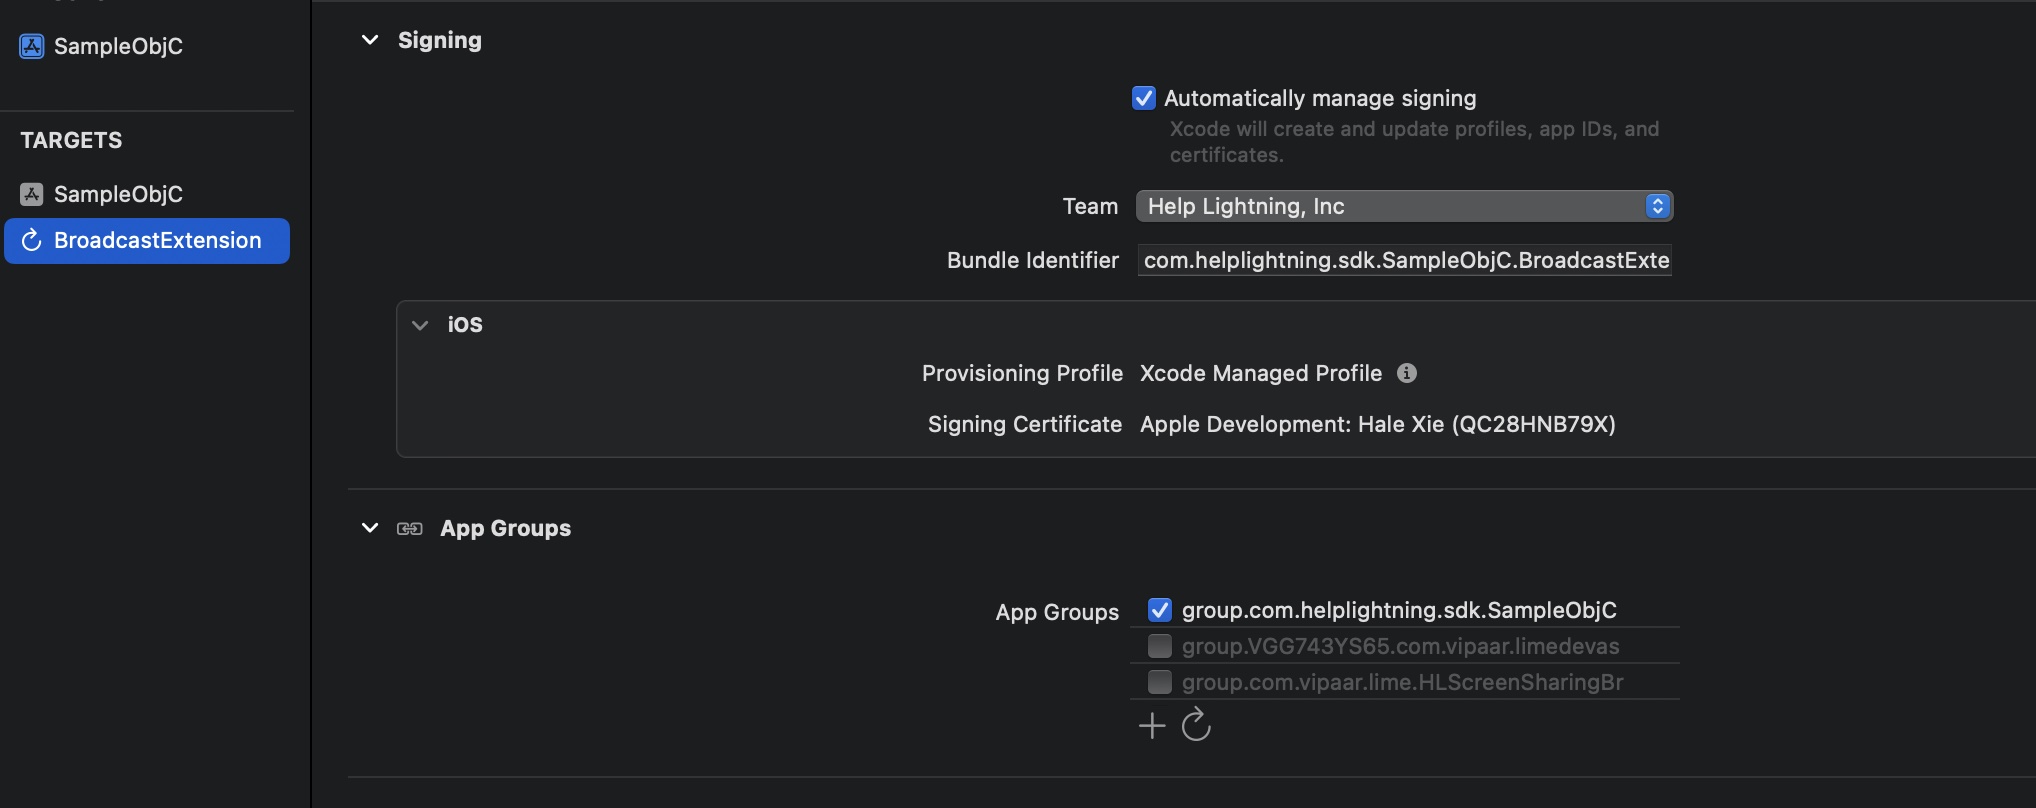Click the Team label

[1090, 206]
